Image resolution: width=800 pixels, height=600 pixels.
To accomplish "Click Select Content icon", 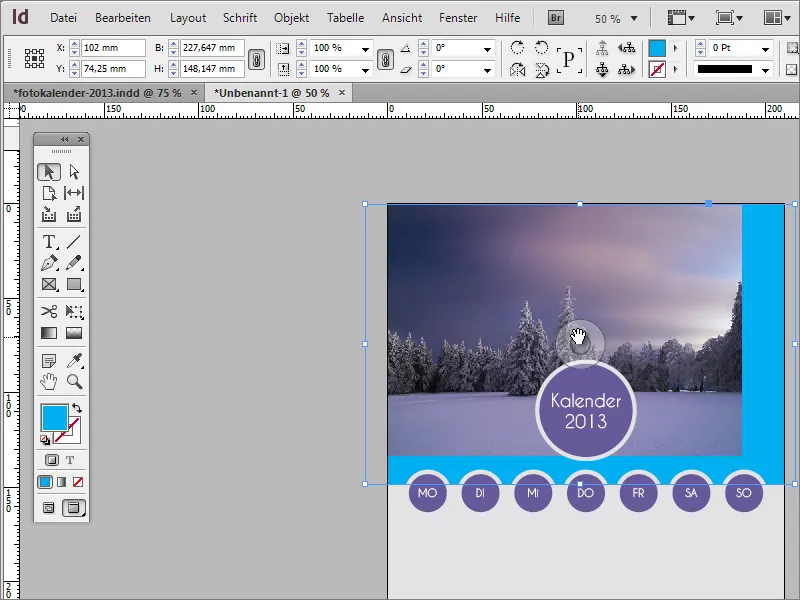I will [602, 70].
